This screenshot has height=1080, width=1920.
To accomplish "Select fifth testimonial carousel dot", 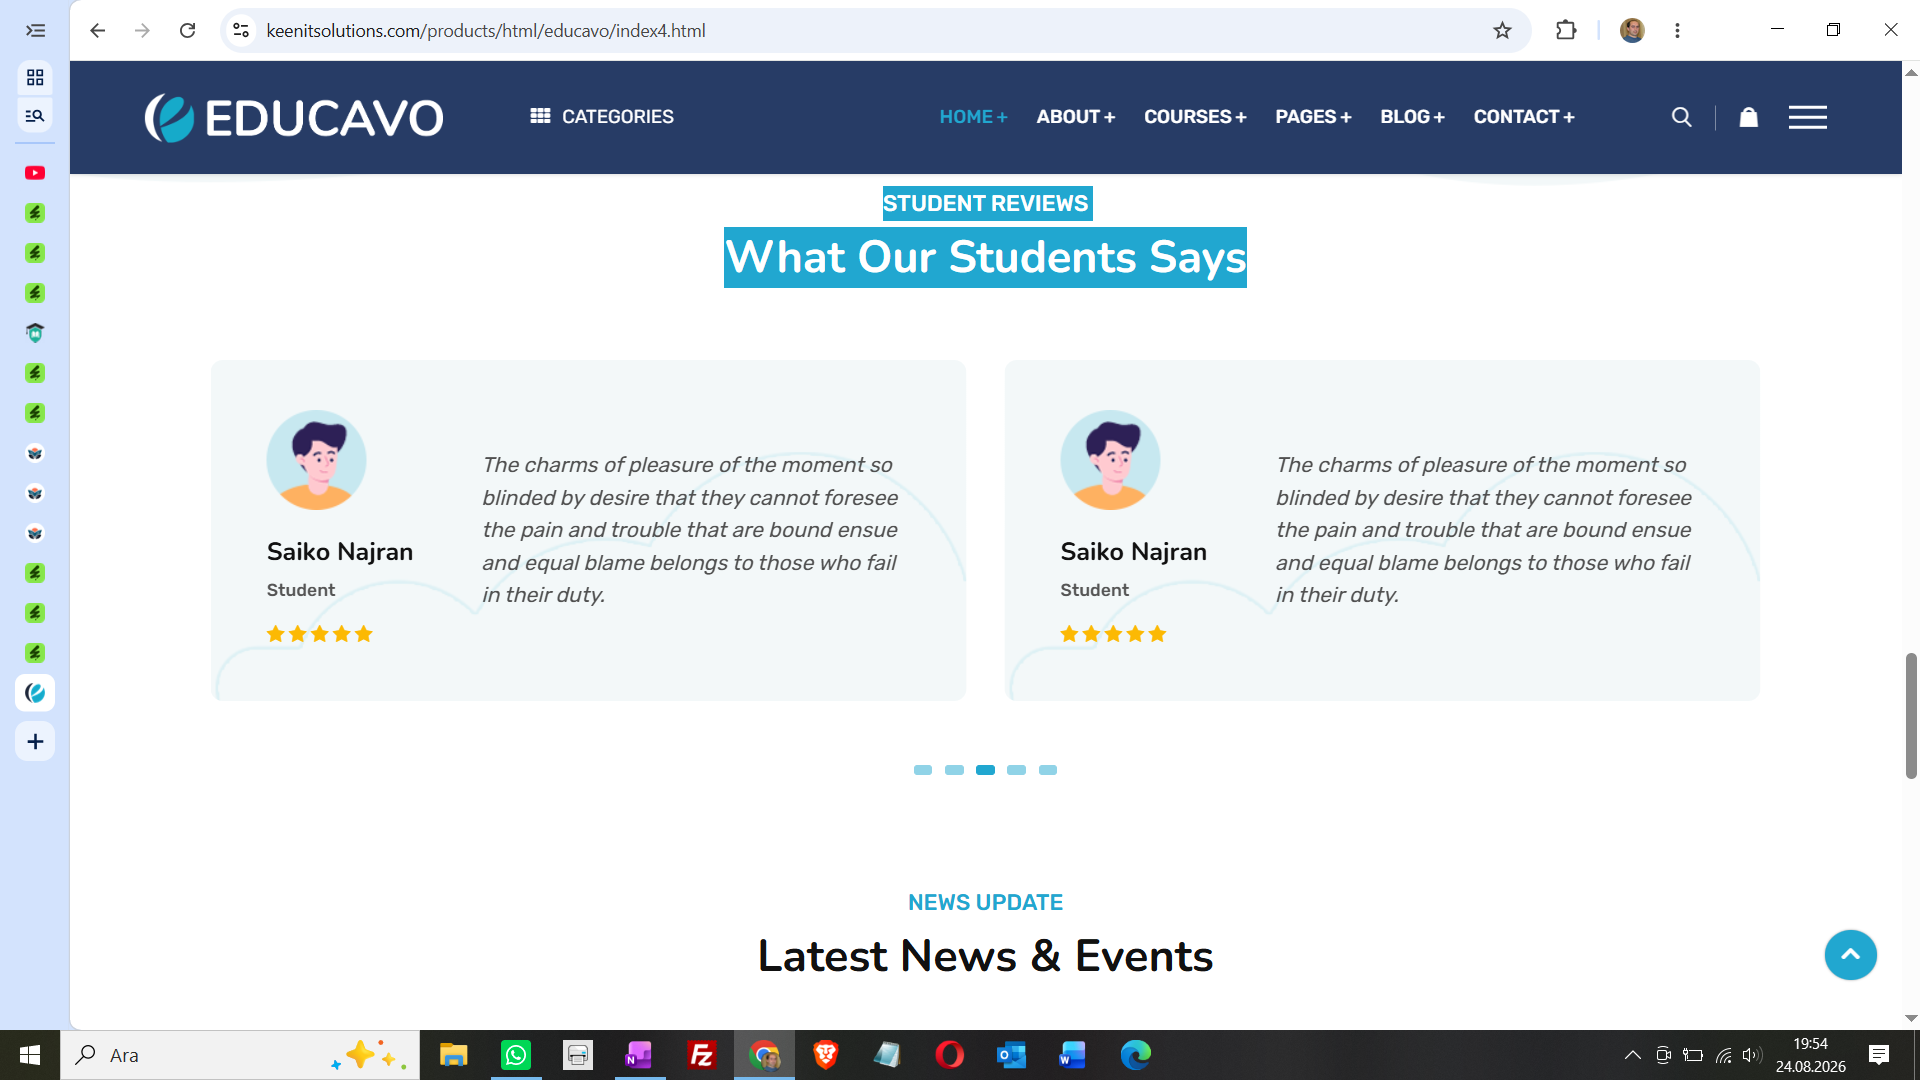I will tap(1048, 770).
